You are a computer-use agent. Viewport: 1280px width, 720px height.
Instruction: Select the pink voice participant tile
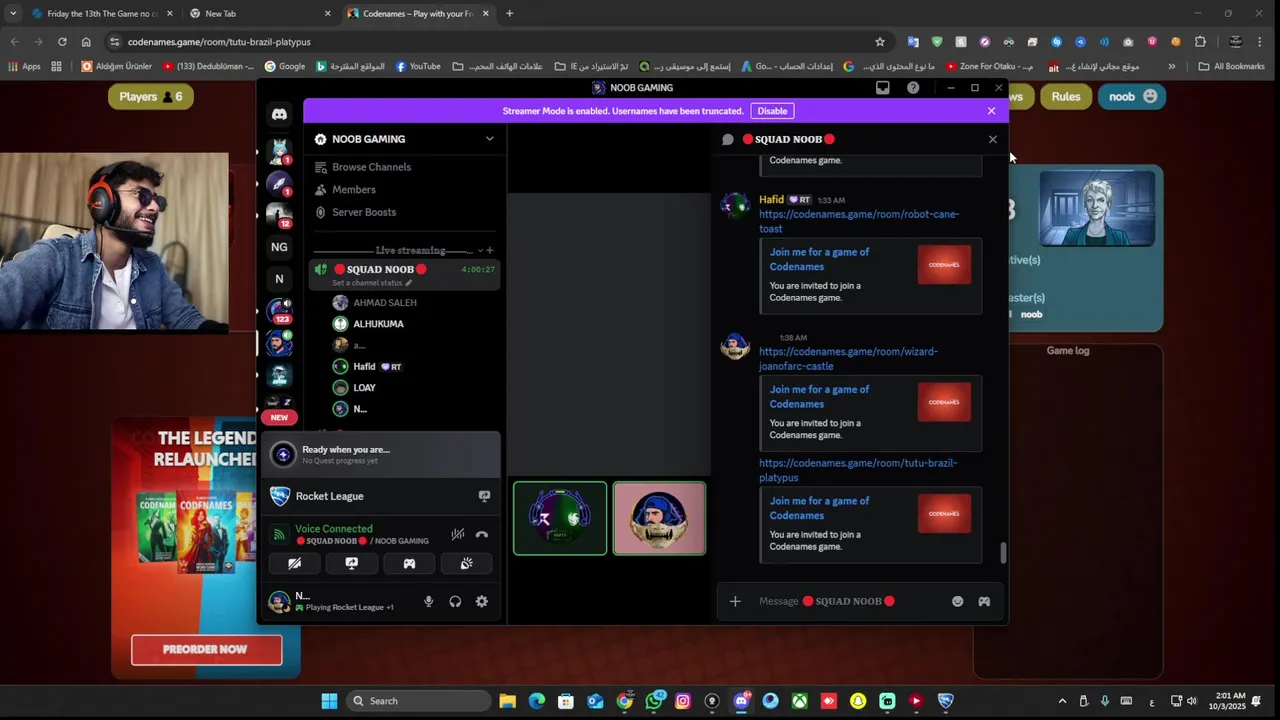pos(659,518)
